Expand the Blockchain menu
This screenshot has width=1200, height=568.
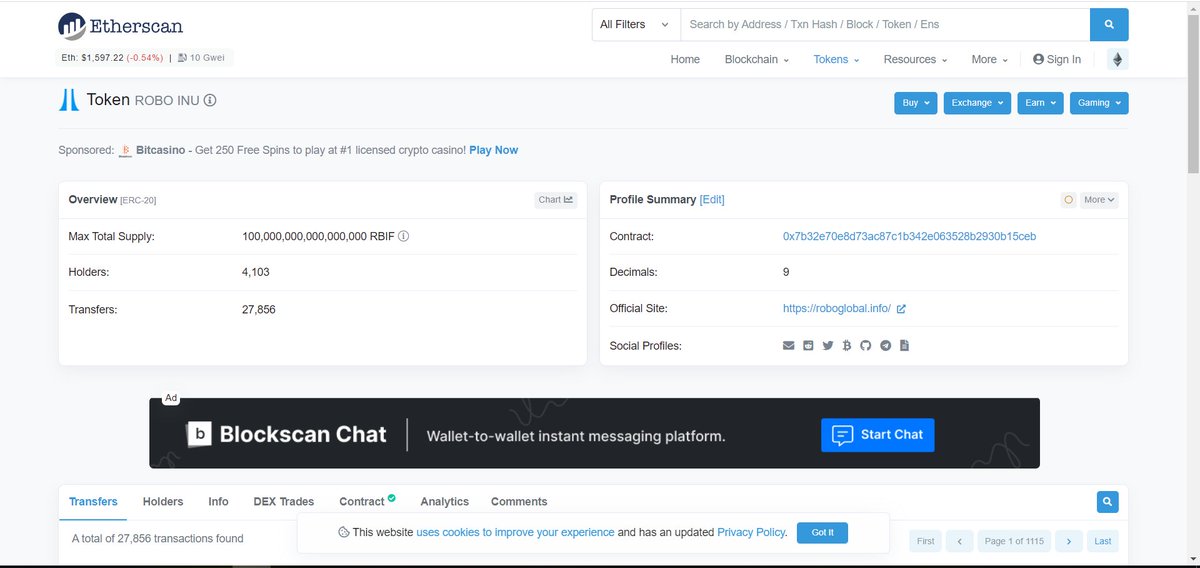(757, 59)
